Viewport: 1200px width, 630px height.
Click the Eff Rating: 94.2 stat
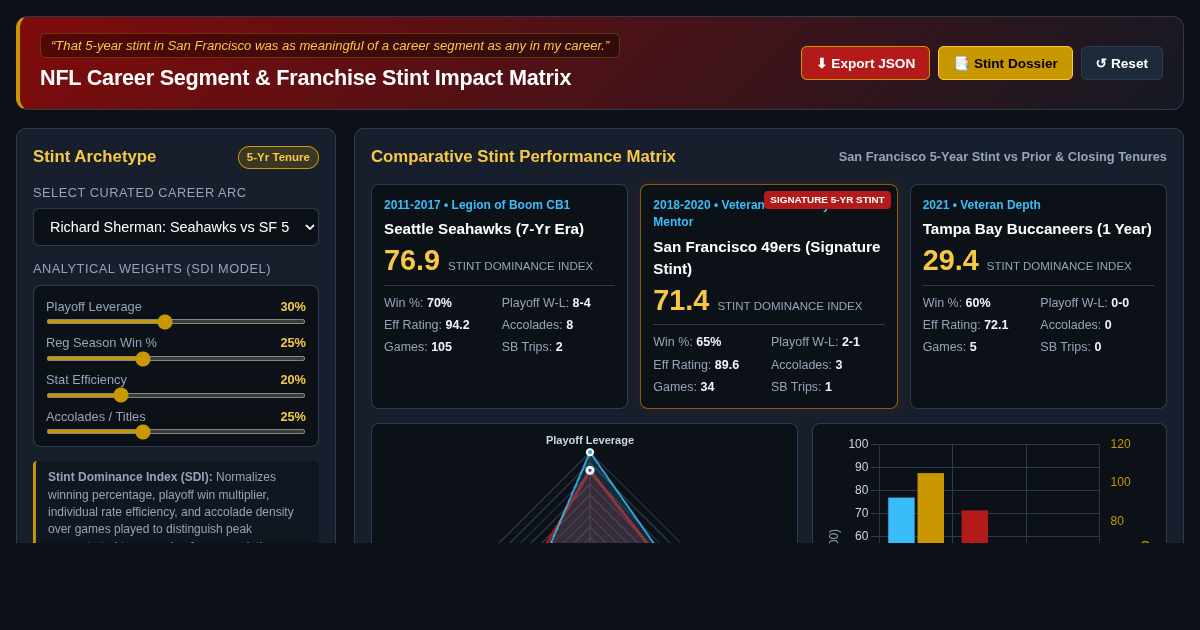tap(427, 325)
